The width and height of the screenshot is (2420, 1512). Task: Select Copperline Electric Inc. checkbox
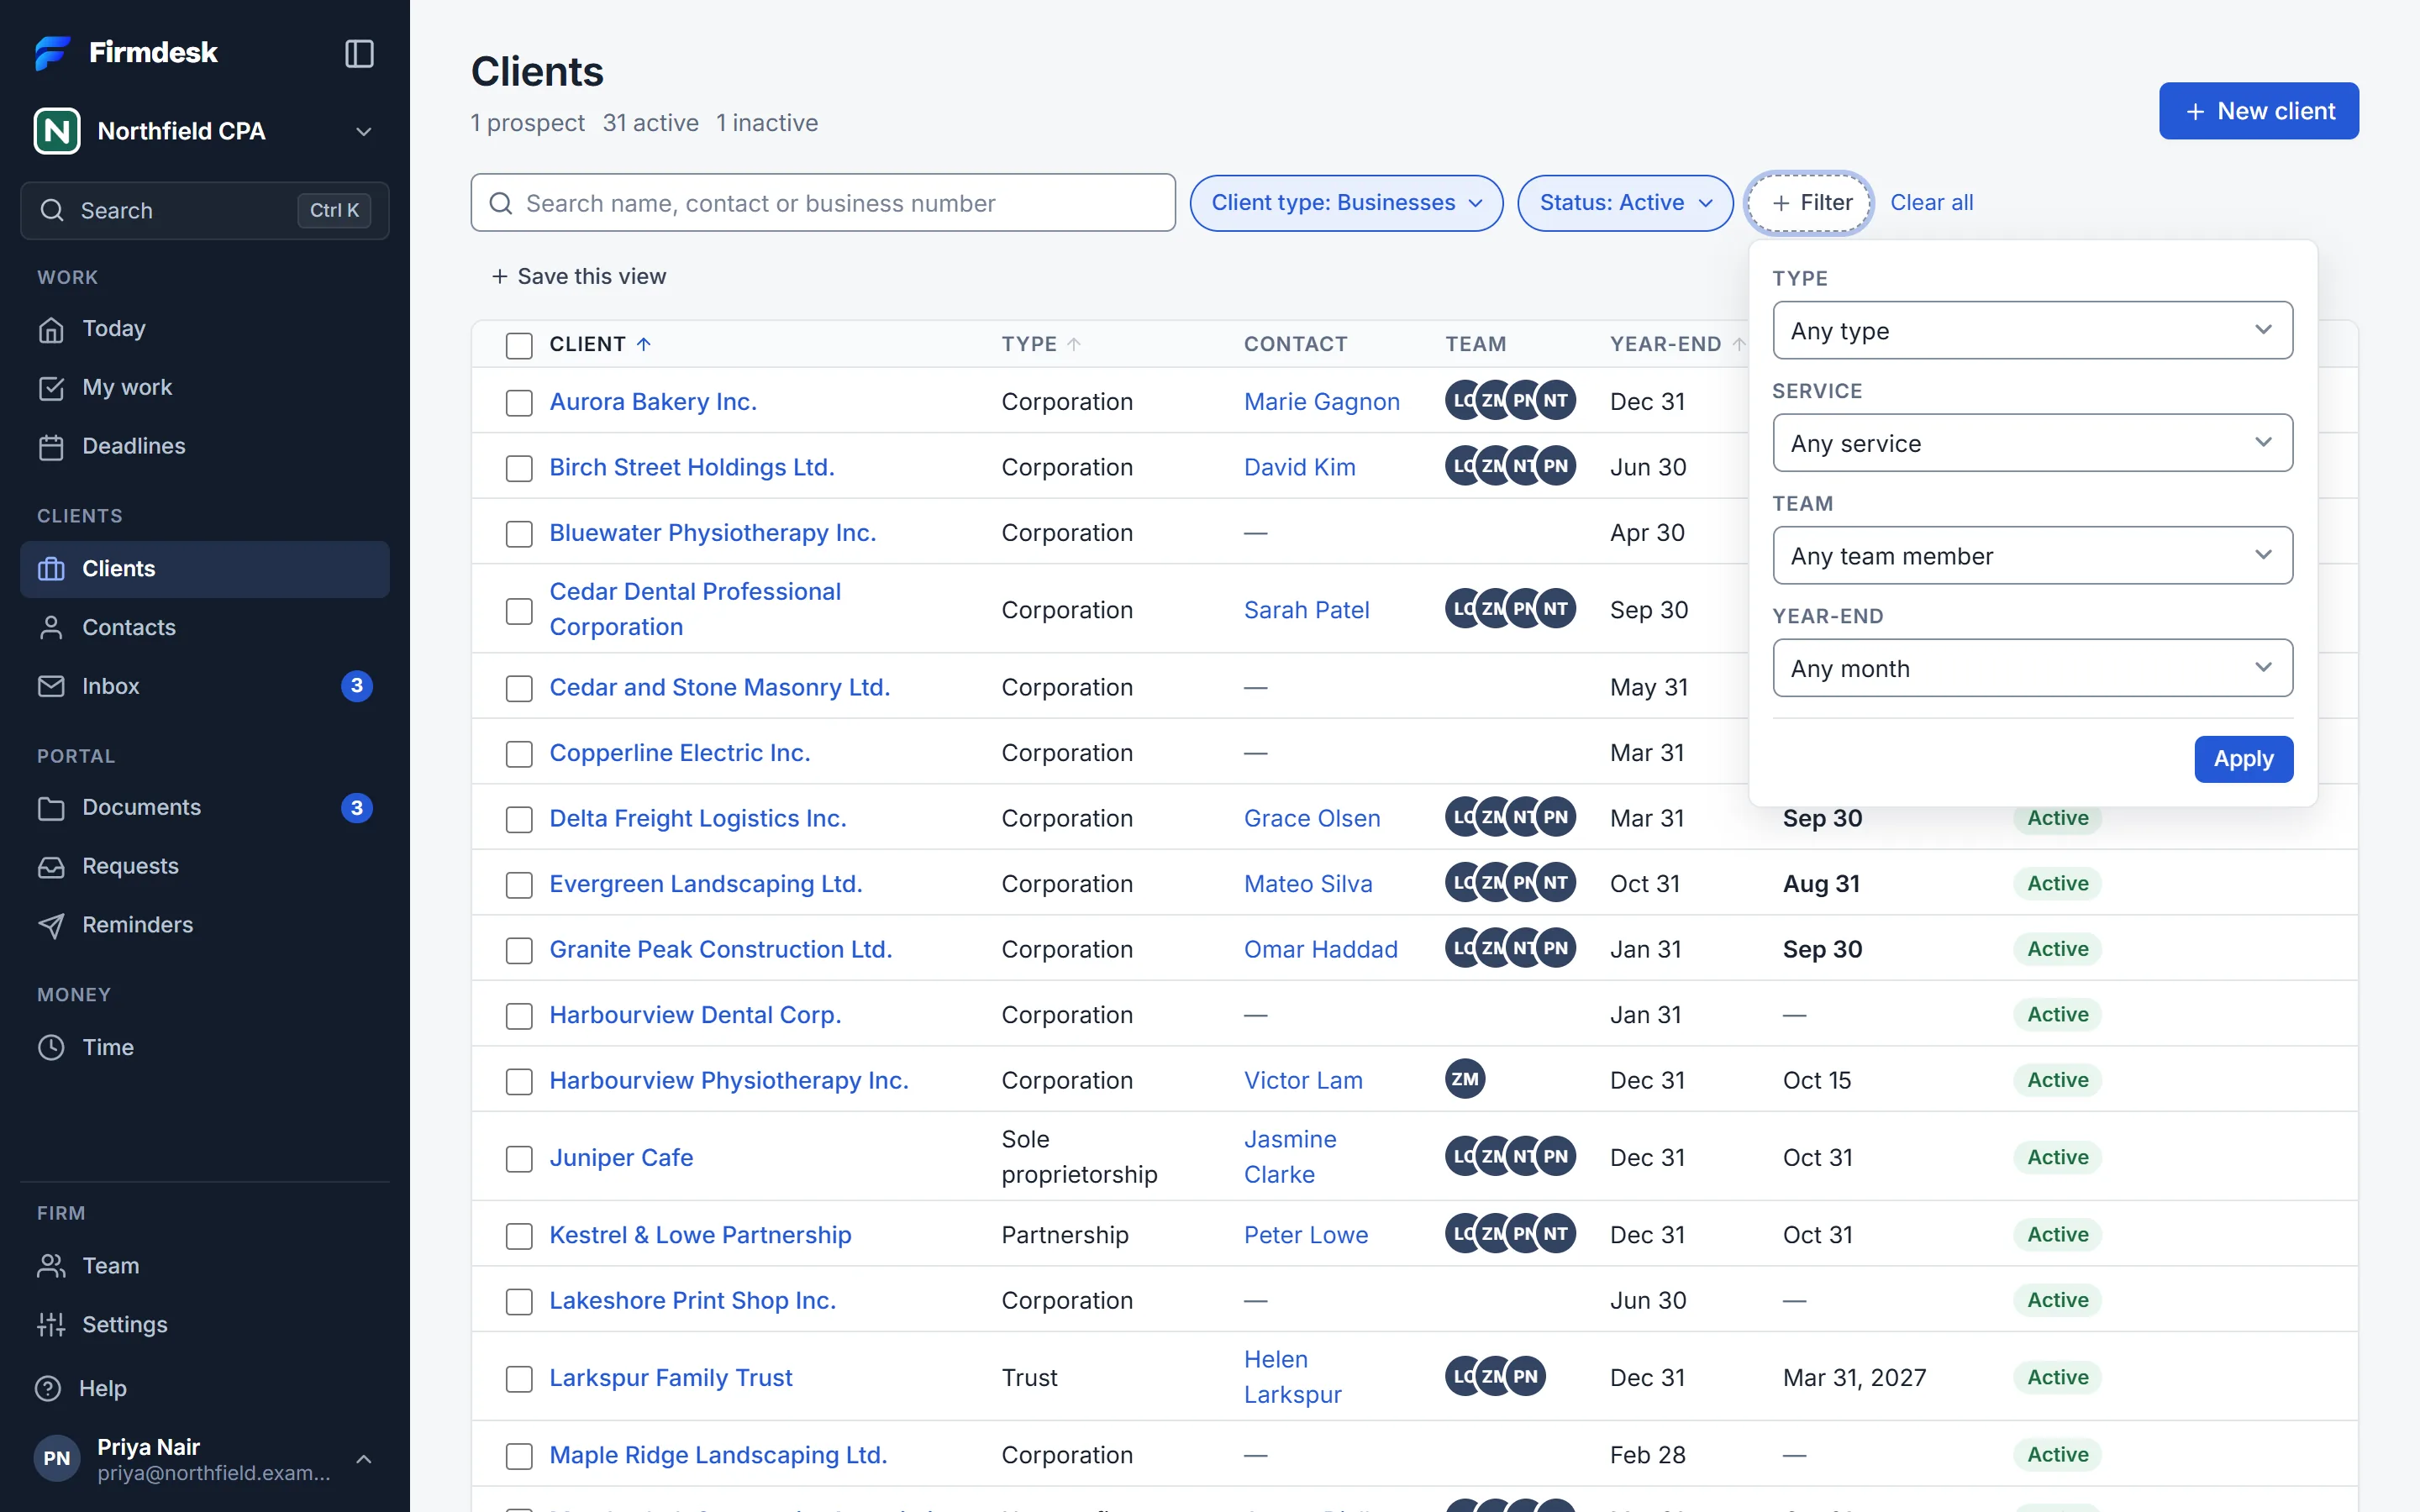(x=519, y=754)
